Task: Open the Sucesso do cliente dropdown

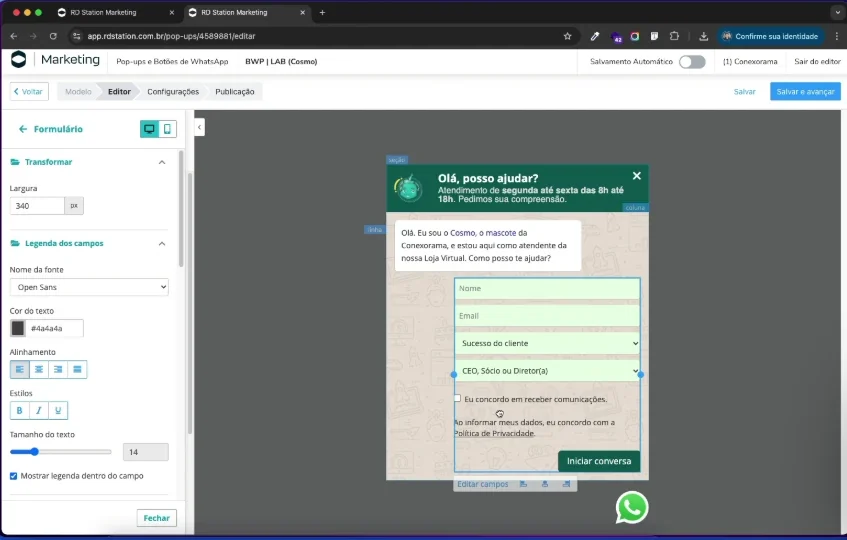Action: coord(547,343)
